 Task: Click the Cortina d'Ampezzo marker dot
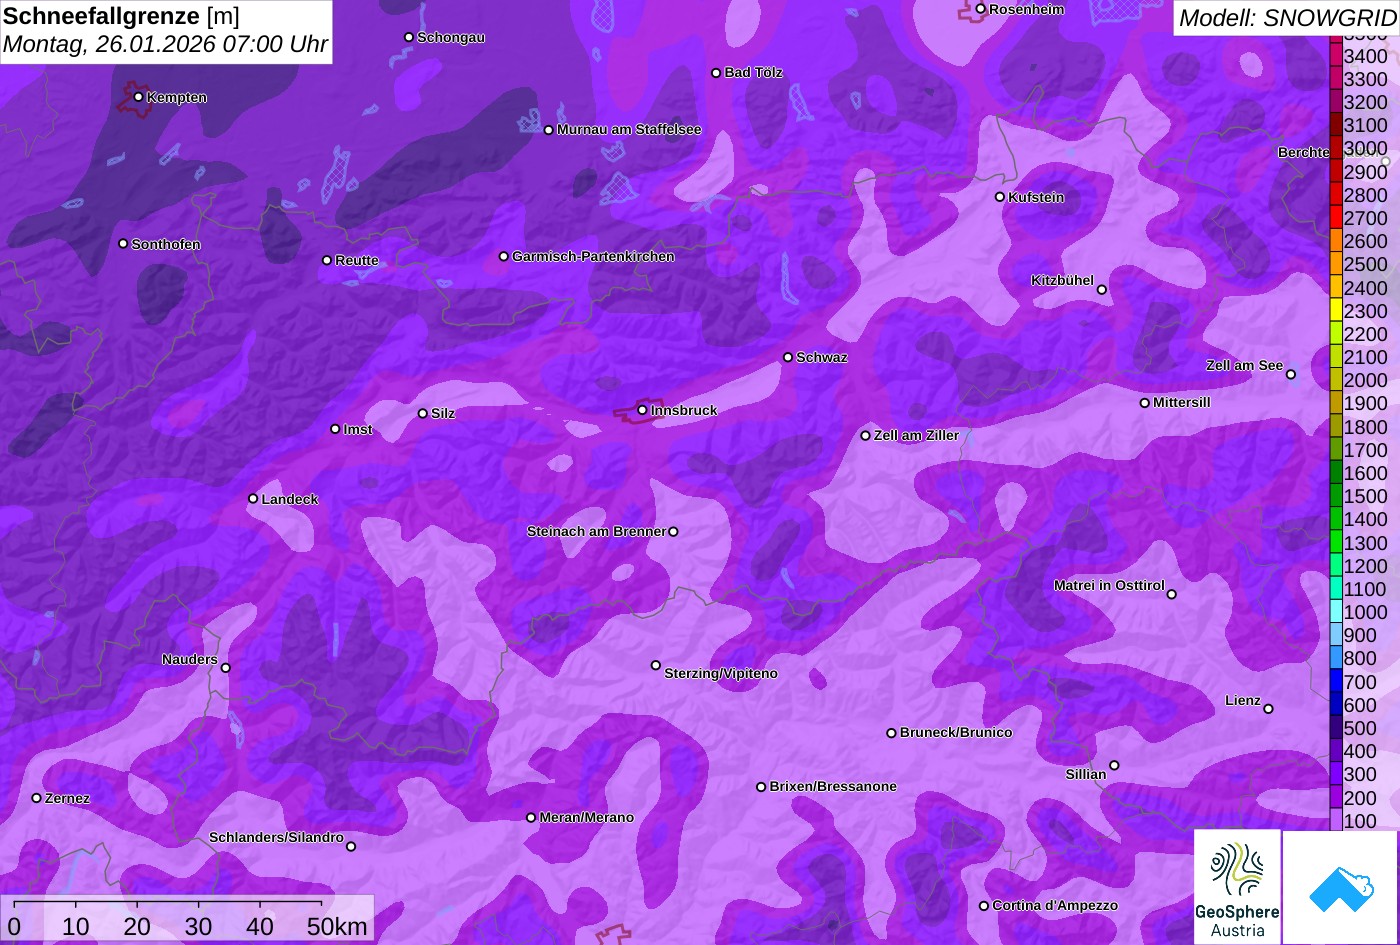click(984, 906)
